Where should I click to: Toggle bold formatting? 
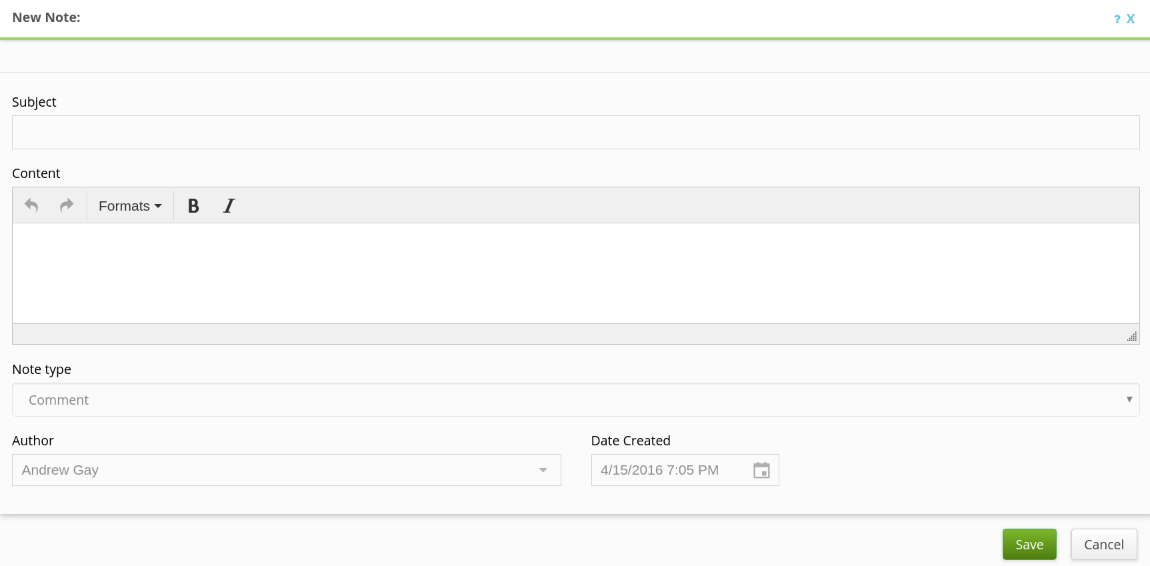193,205
